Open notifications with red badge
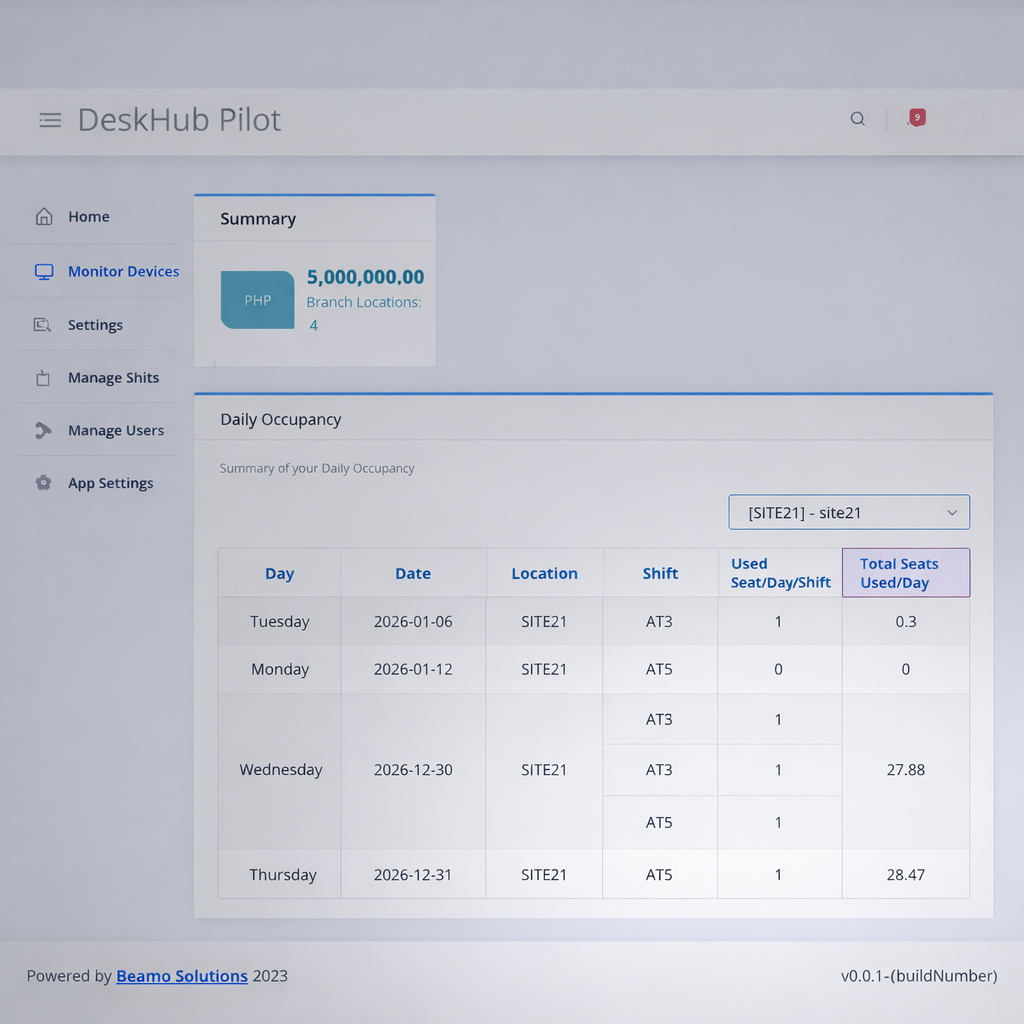The height and width of the screenshot is (1024, 1024). point(916,118)
